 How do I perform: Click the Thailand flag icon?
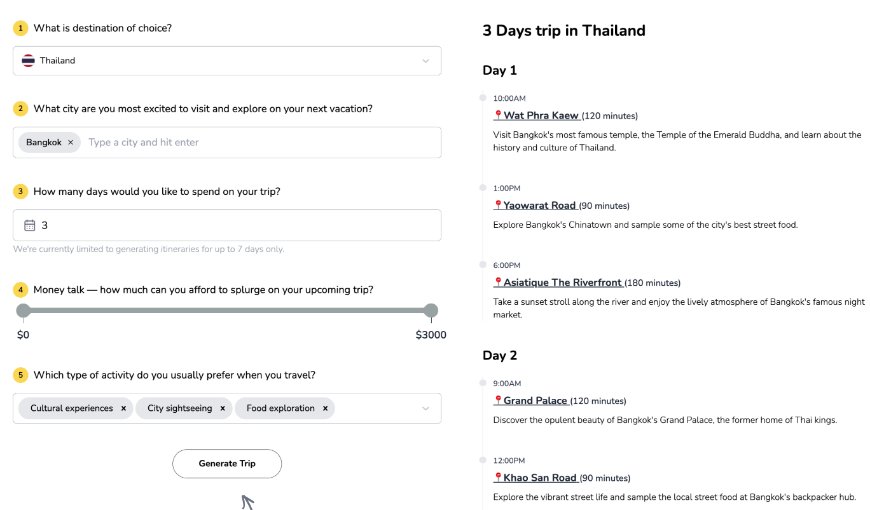coord(28,61)
